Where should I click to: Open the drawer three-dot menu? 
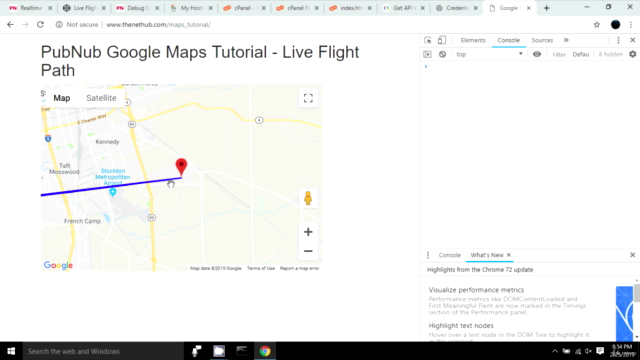click(428, 255)
